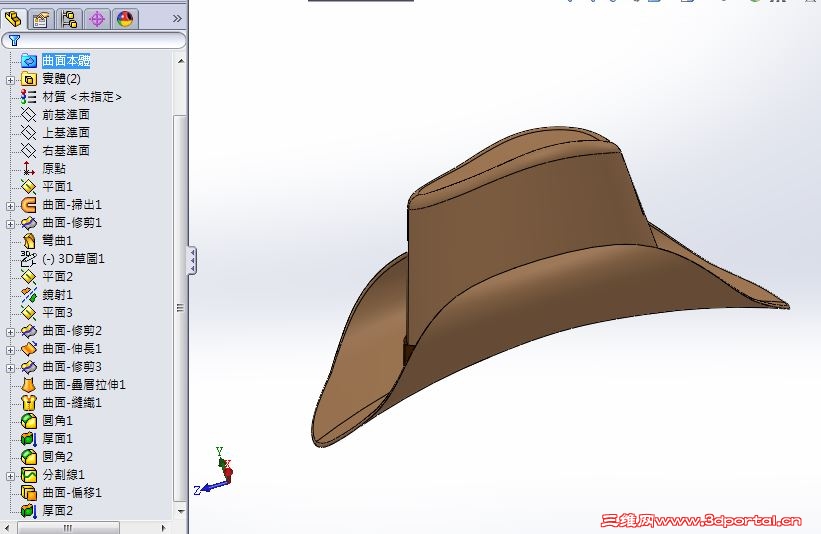Image resolution: width=821 pixels, height=534 pixels.
Task: Click the feature tree scroll down arrow
Action: 181,511
